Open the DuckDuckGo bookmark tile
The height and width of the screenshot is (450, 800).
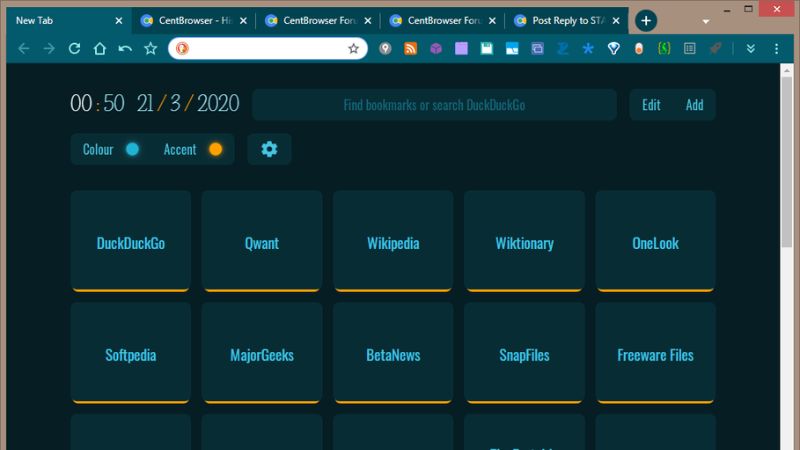click(x=131, y=241)
